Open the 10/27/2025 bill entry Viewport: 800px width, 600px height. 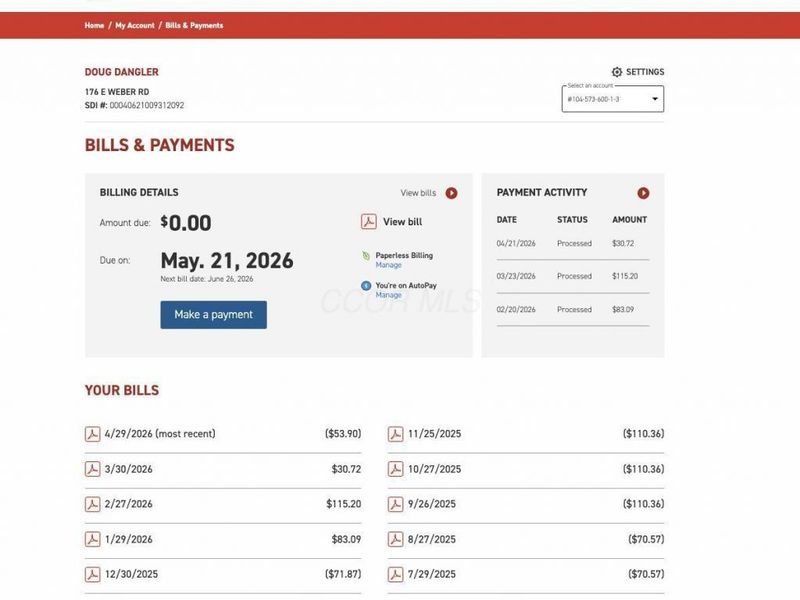click(526, 469)
